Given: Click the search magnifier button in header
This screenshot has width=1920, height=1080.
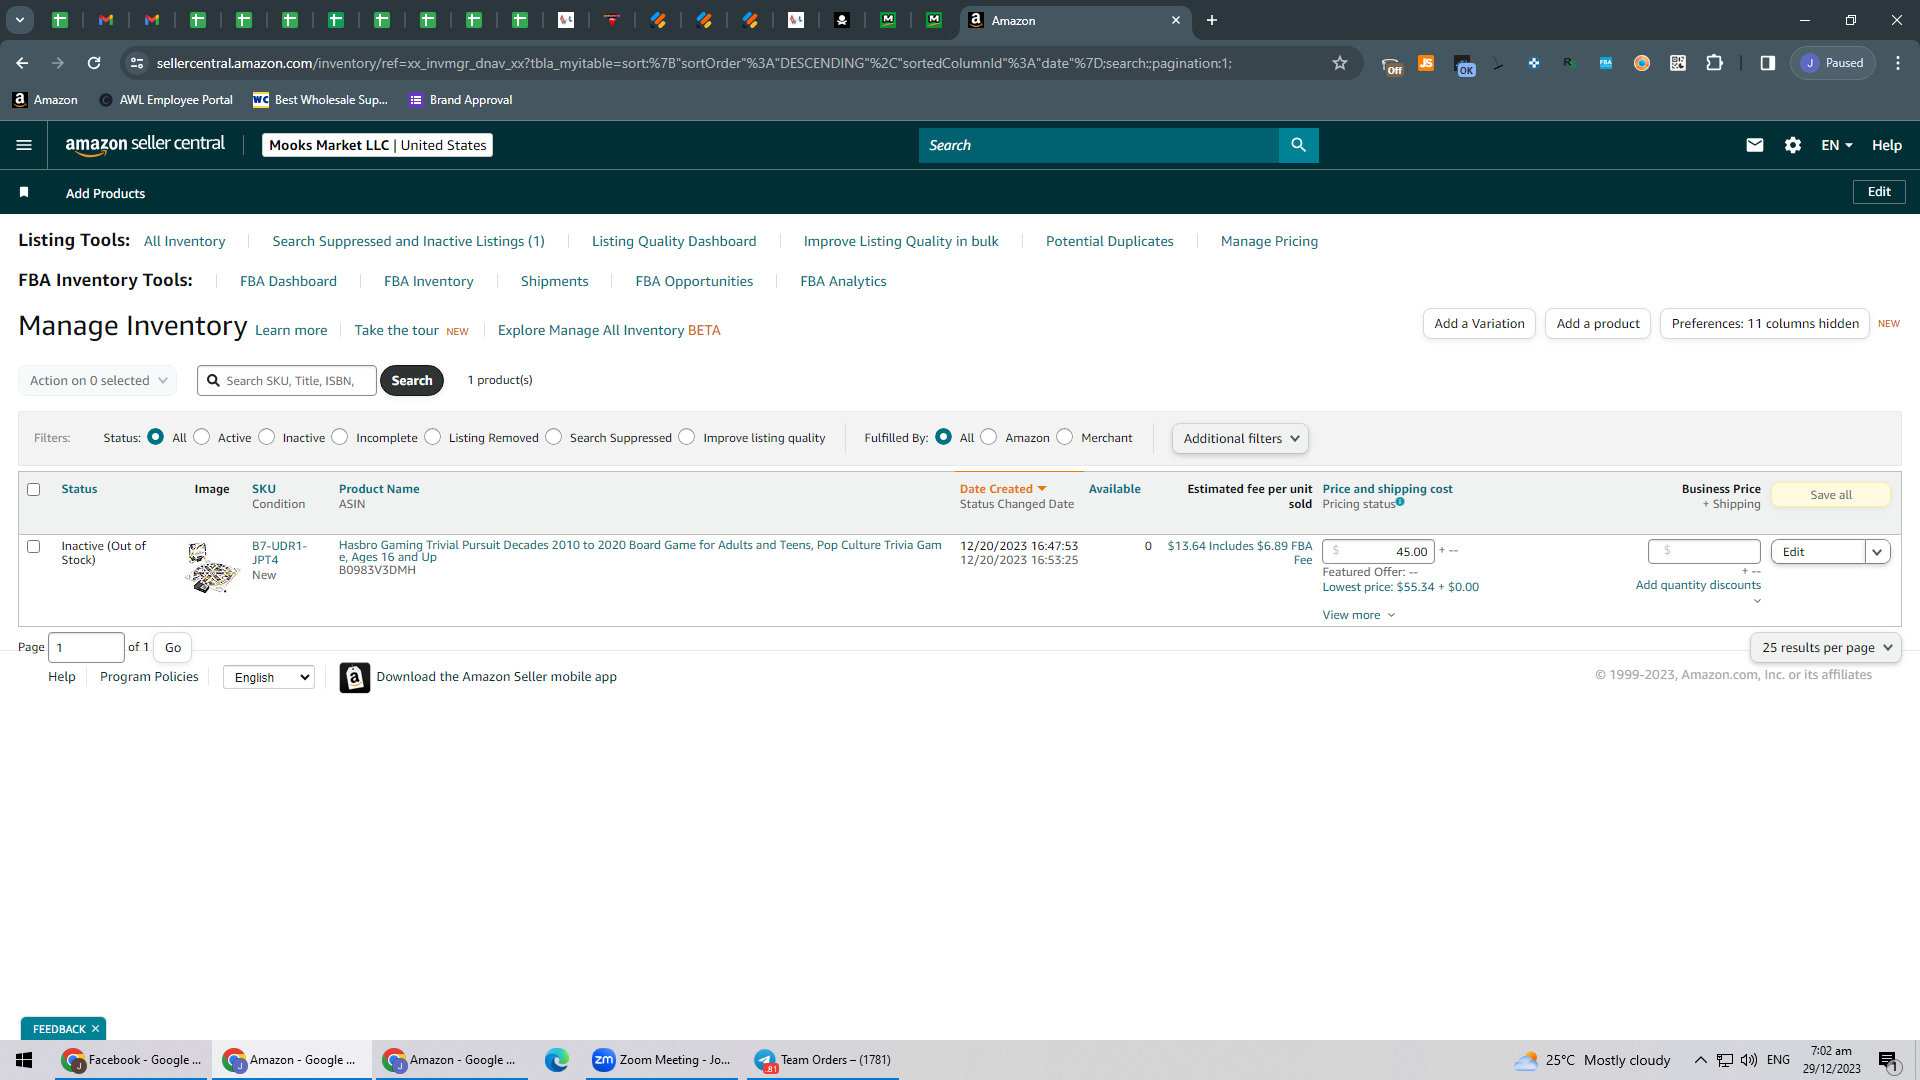Looking at the screenshot, I should tap(1298, 145).
